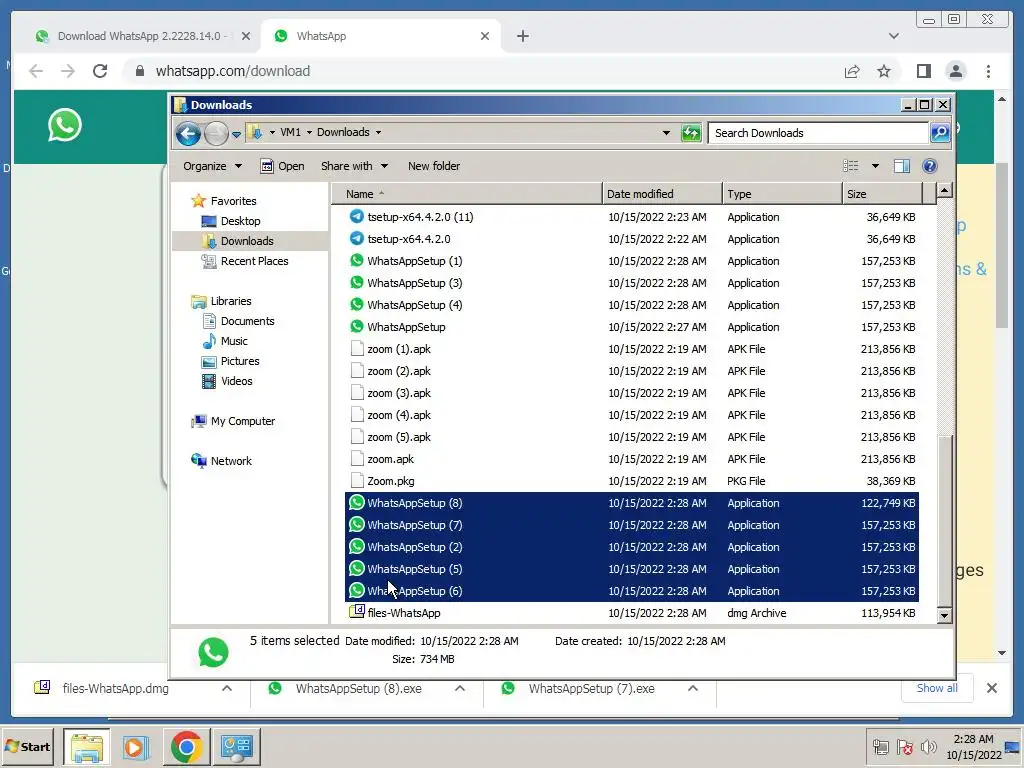The width and height of the screenshot is (1024, 768).
Task: Open the Chrome profile avatar
Action: [x=955, y=71]
